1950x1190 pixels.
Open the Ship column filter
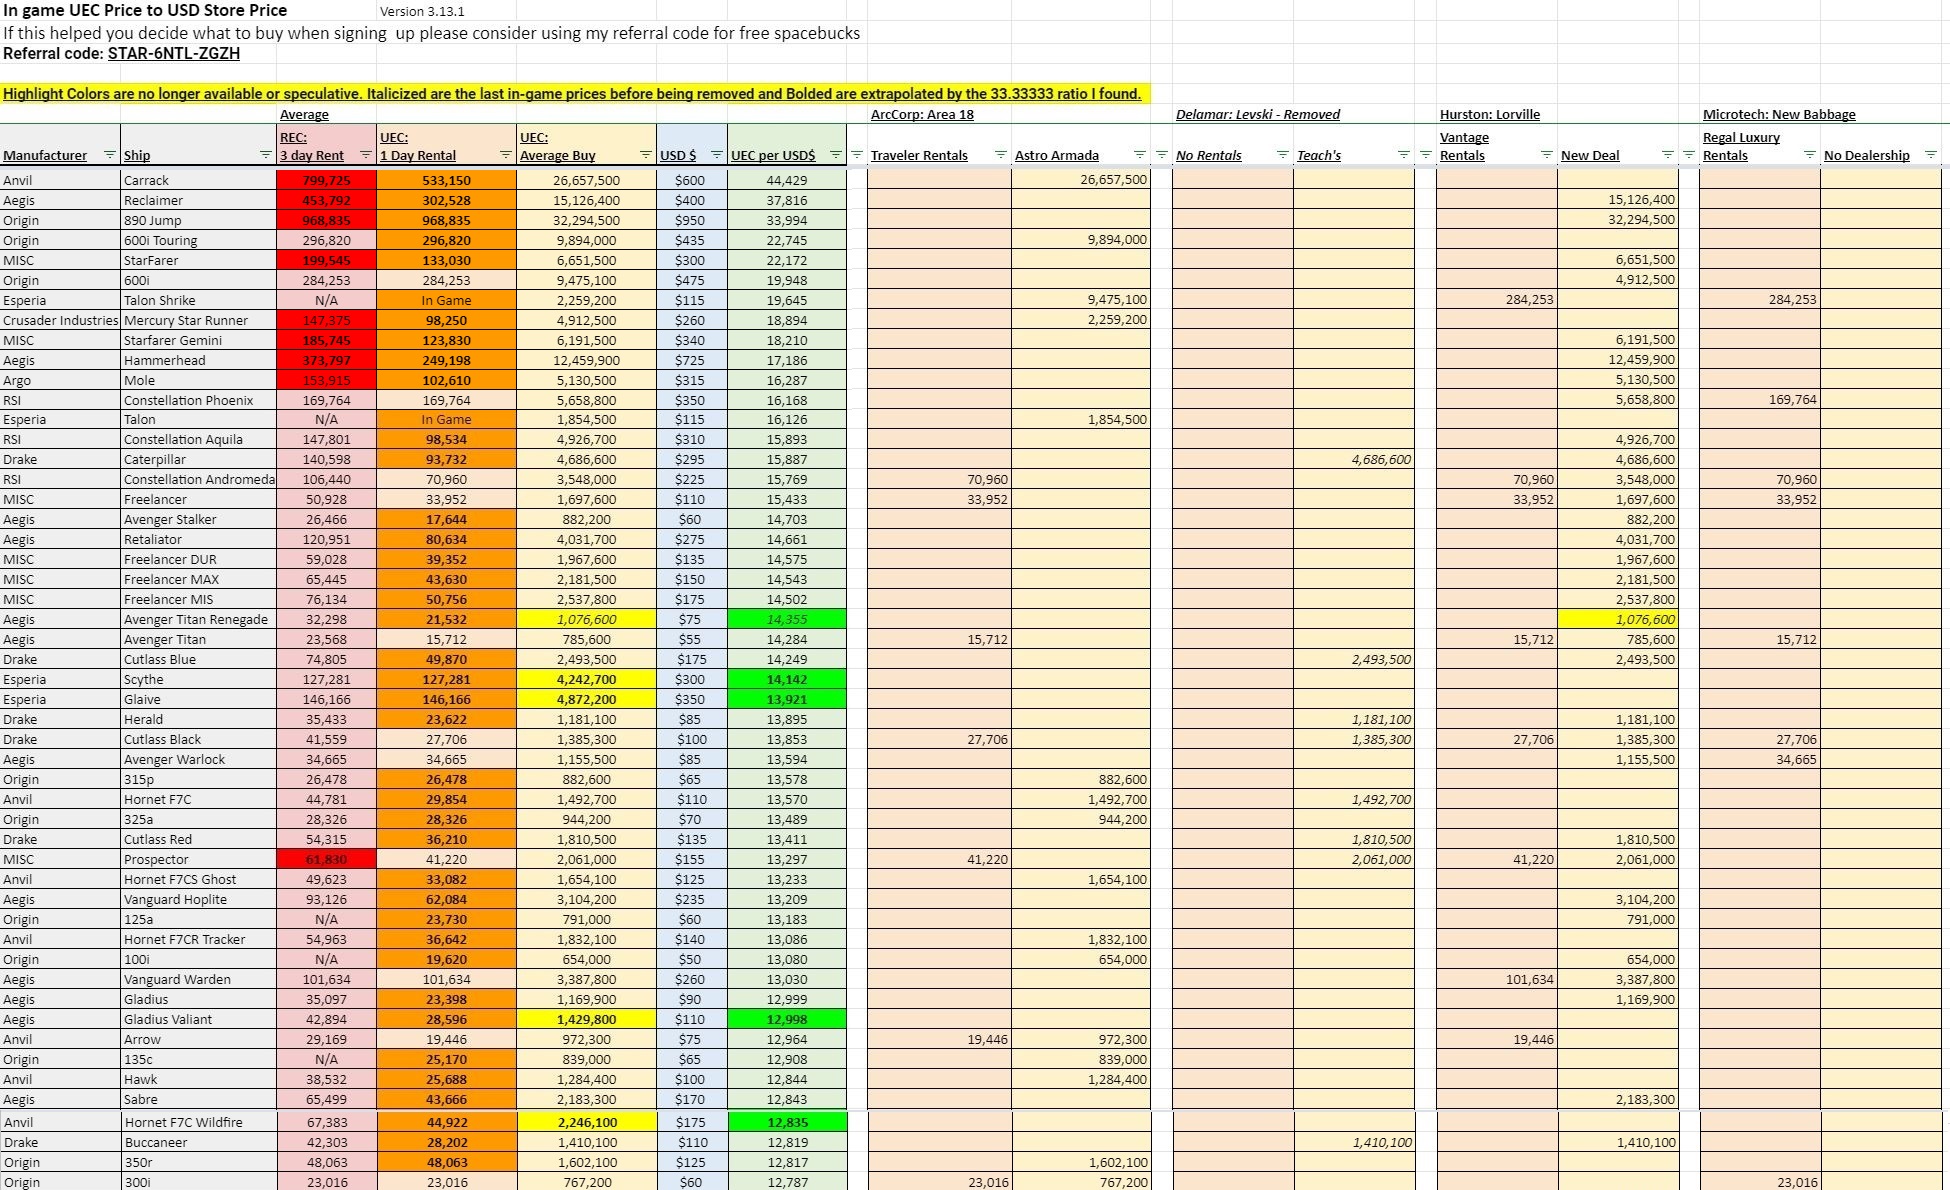pyautogui.click(x=265, y=155)
